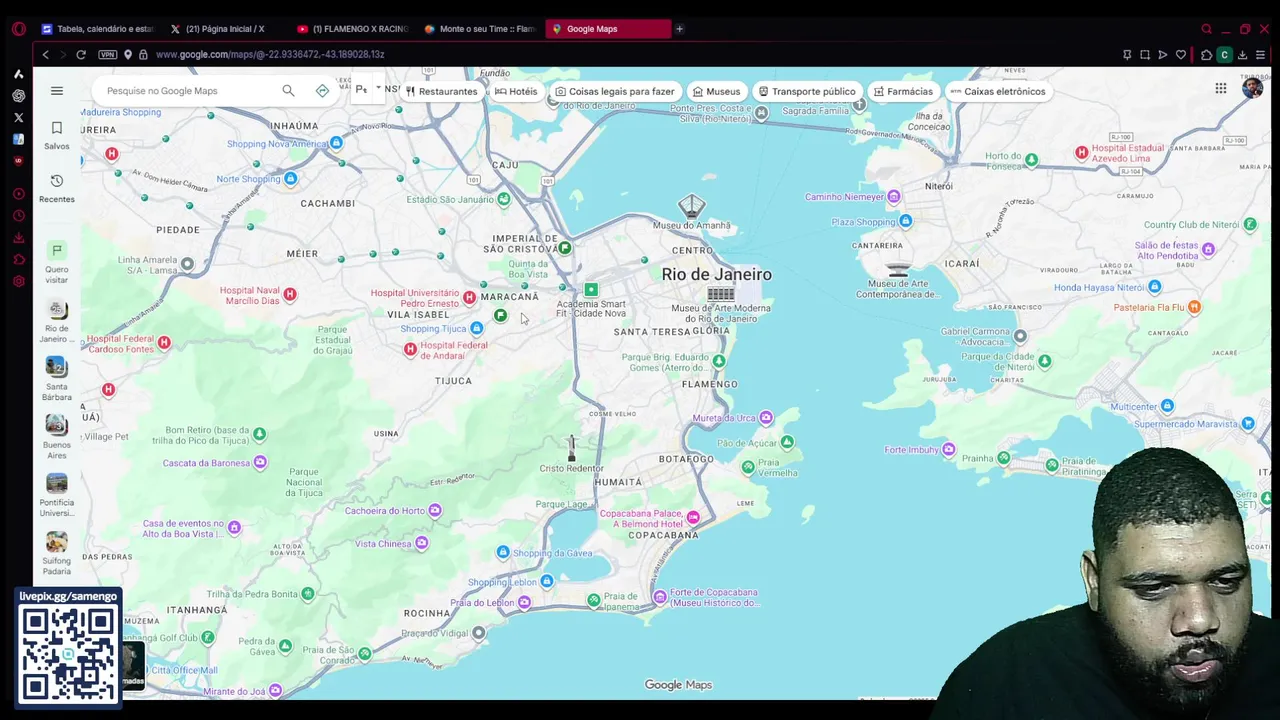
Task: Click Rio de Janeiro city label
Action: [x=716, y=274]
